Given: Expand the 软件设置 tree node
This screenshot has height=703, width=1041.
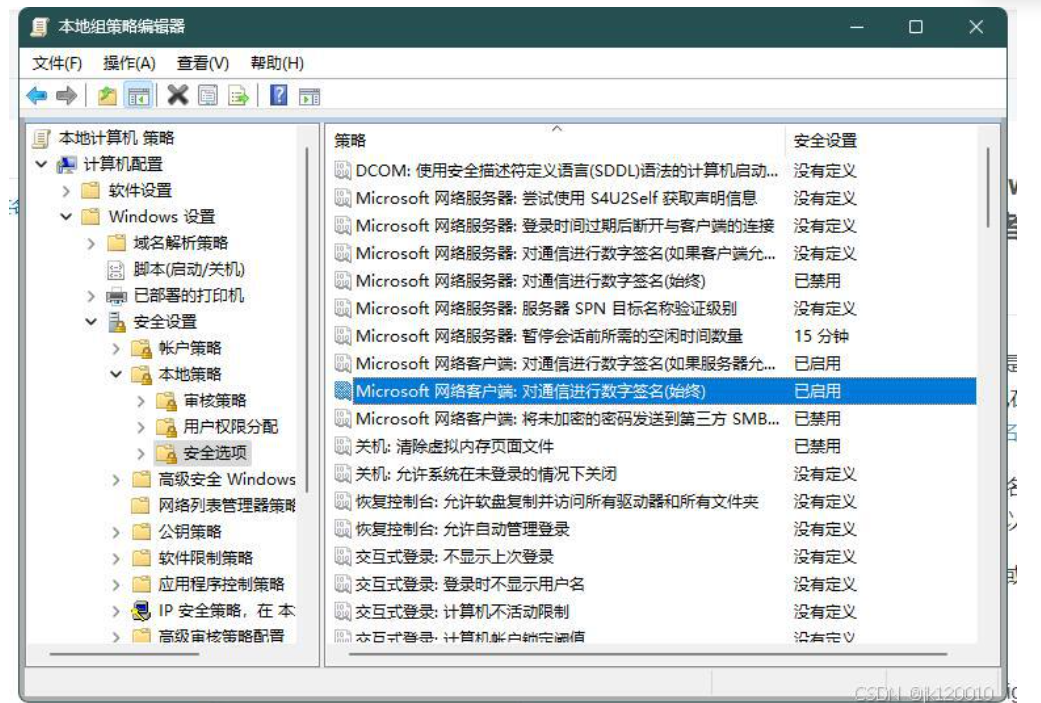Looking at the screenshot, I should (66, 191).
